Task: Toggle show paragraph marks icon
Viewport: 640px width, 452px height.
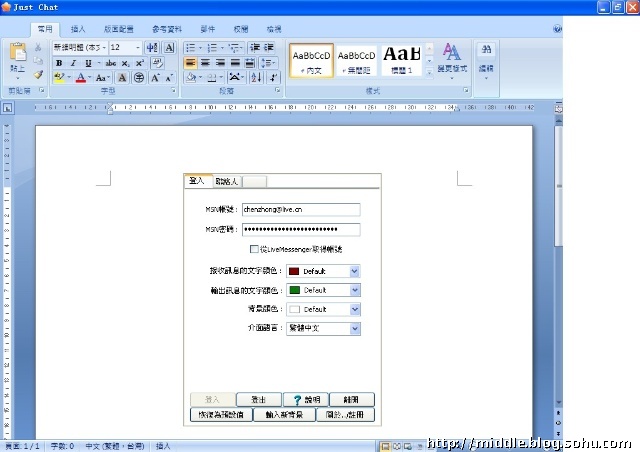Action: tap(273, 77)
